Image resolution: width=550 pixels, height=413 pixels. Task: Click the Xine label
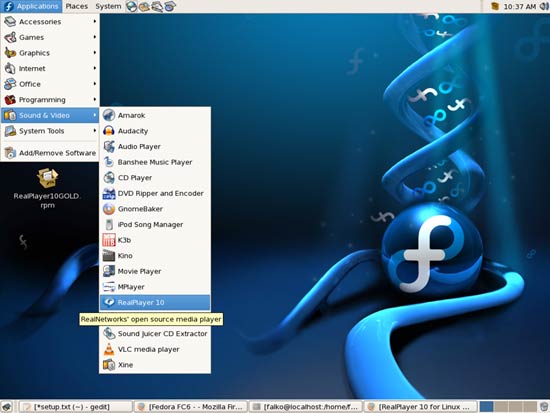tap(125, 365)
